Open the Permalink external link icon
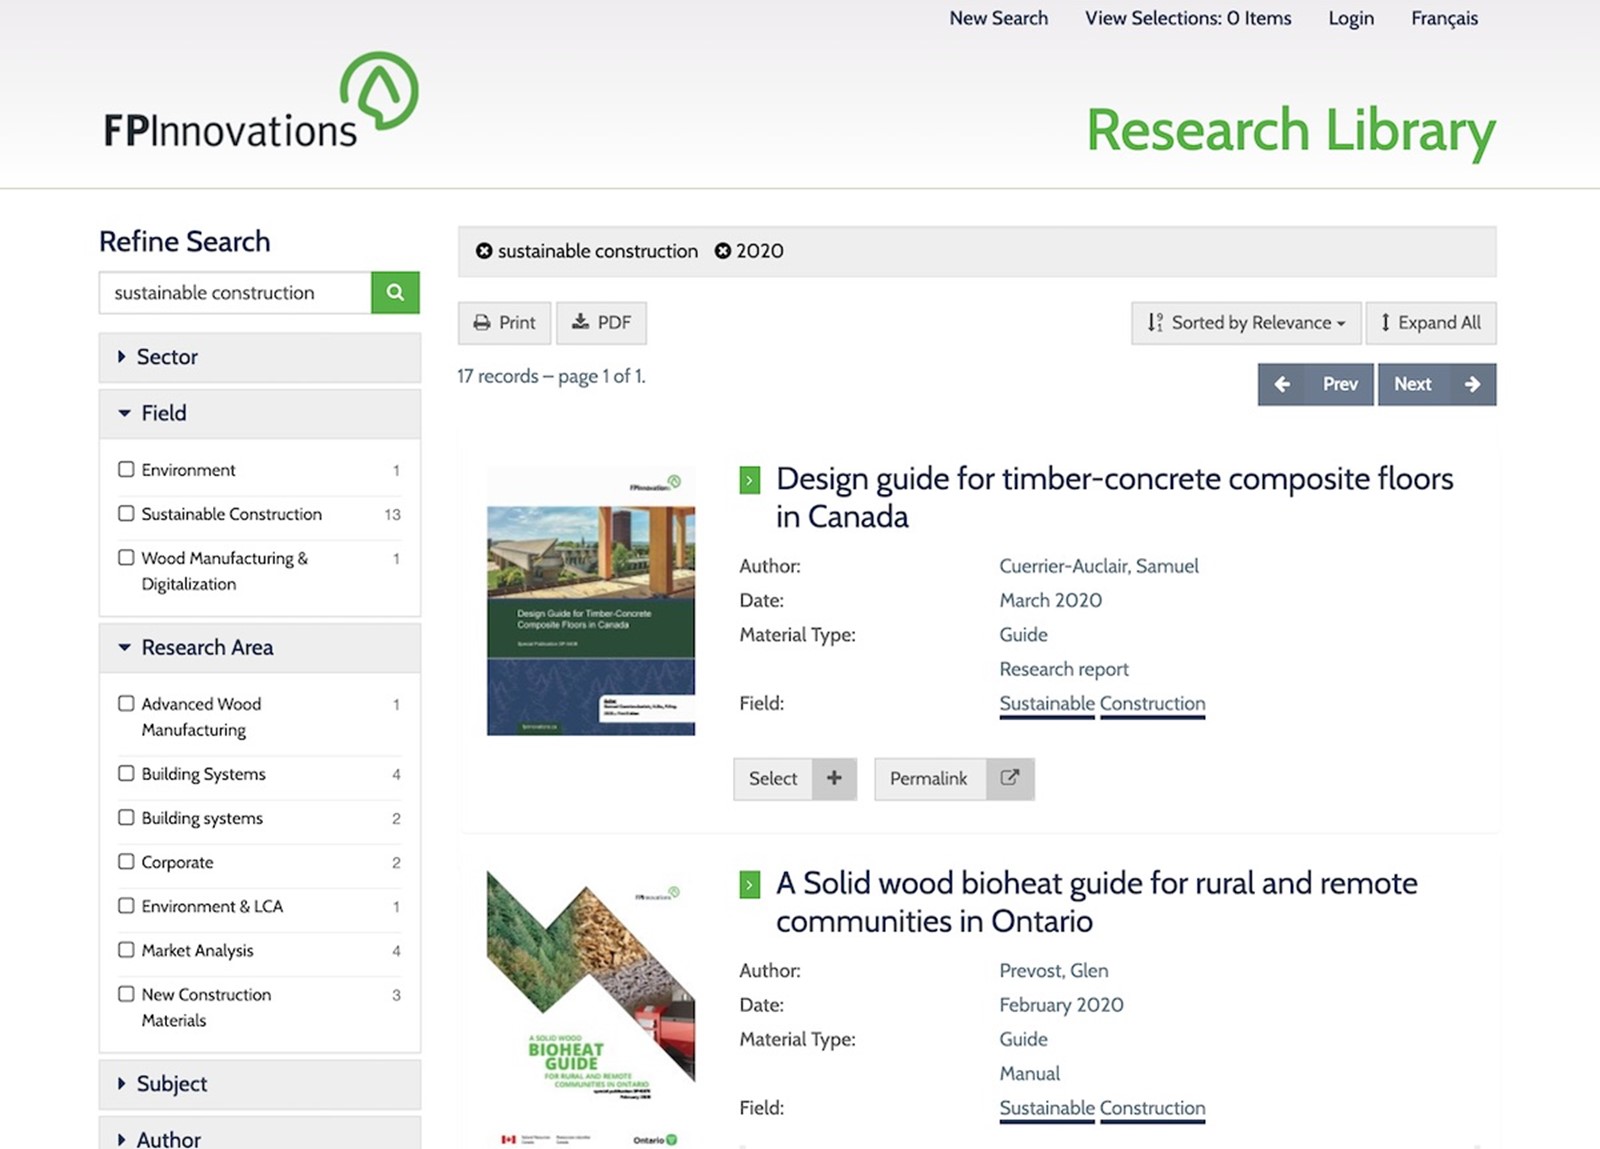 pyautogui.click(x=1010, y=778)
